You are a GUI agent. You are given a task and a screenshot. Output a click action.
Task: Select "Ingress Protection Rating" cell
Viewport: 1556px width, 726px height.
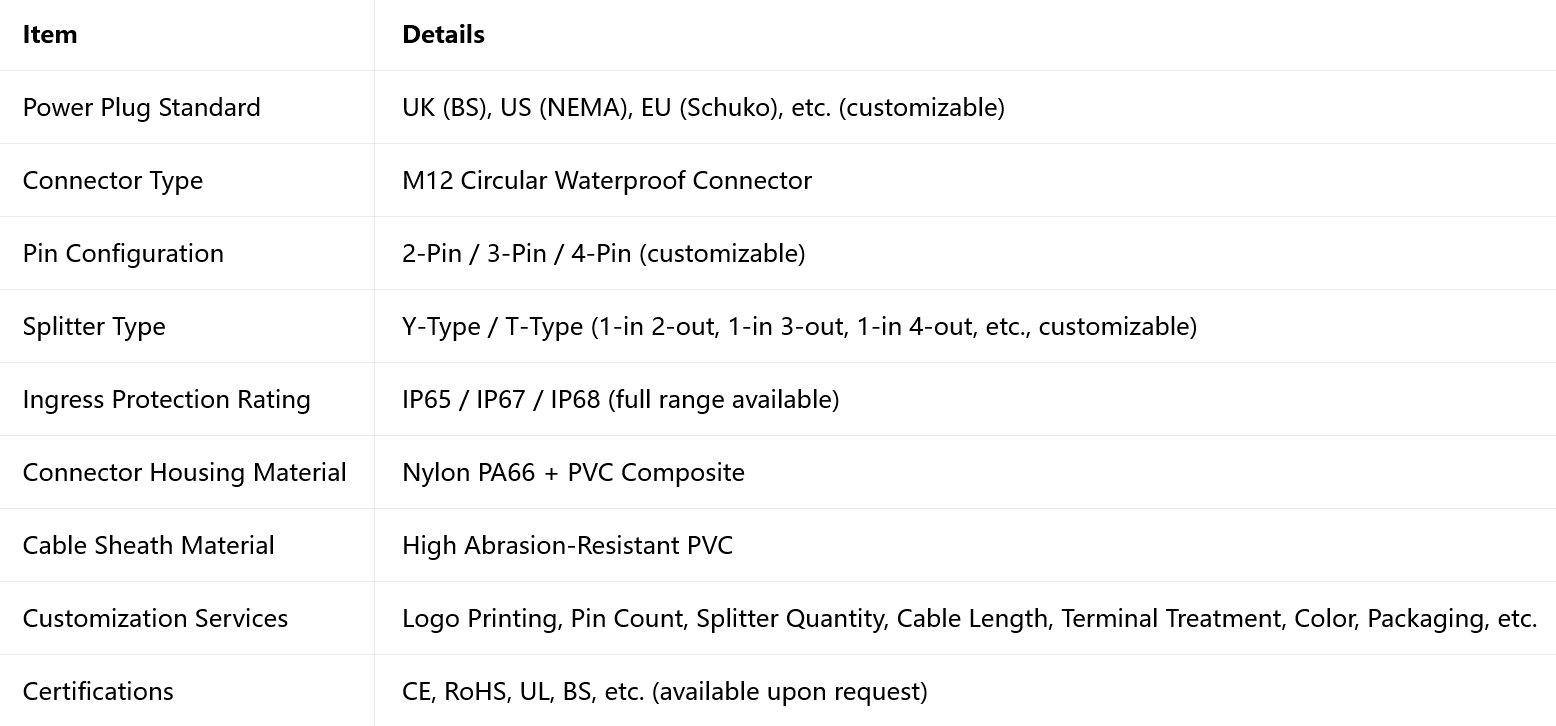click(x=167, y=400)
